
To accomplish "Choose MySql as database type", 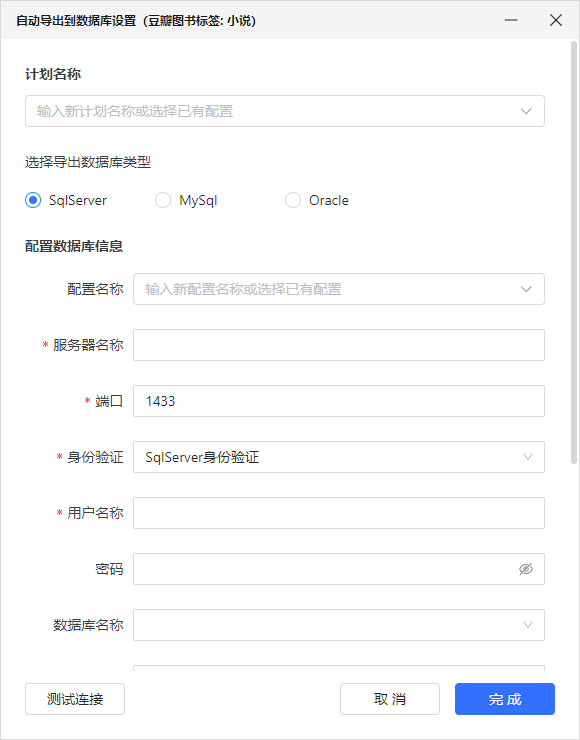I will [x=163, y=200].
